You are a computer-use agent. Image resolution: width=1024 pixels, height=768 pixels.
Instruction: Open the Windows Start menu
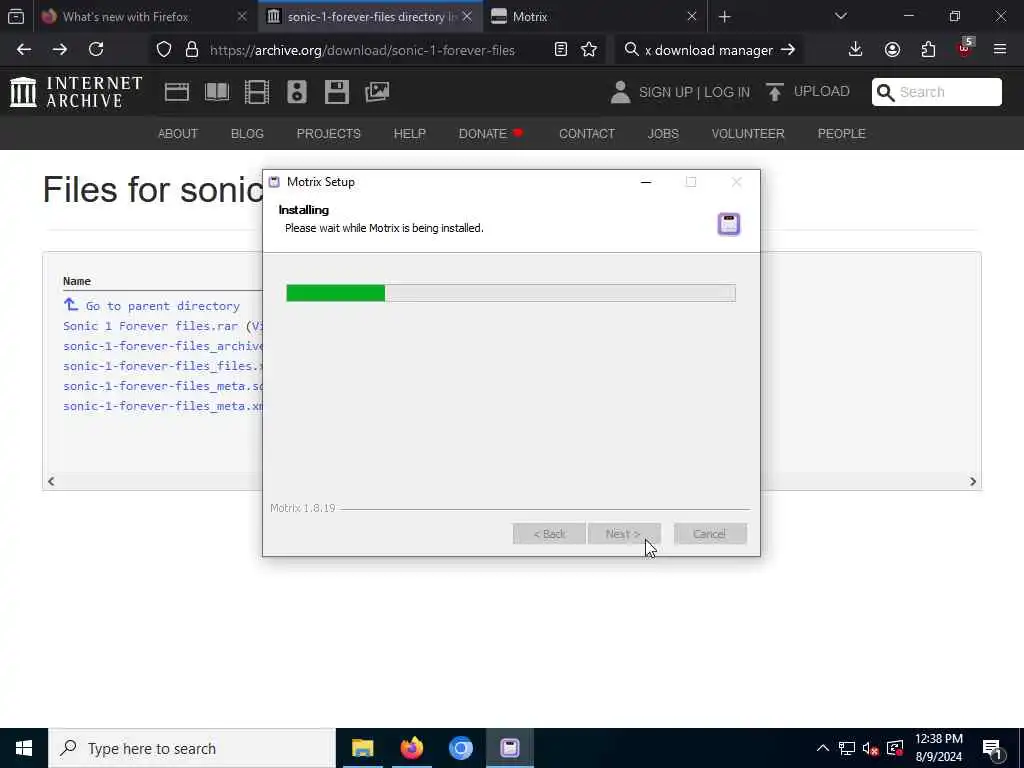pos(24,748)
